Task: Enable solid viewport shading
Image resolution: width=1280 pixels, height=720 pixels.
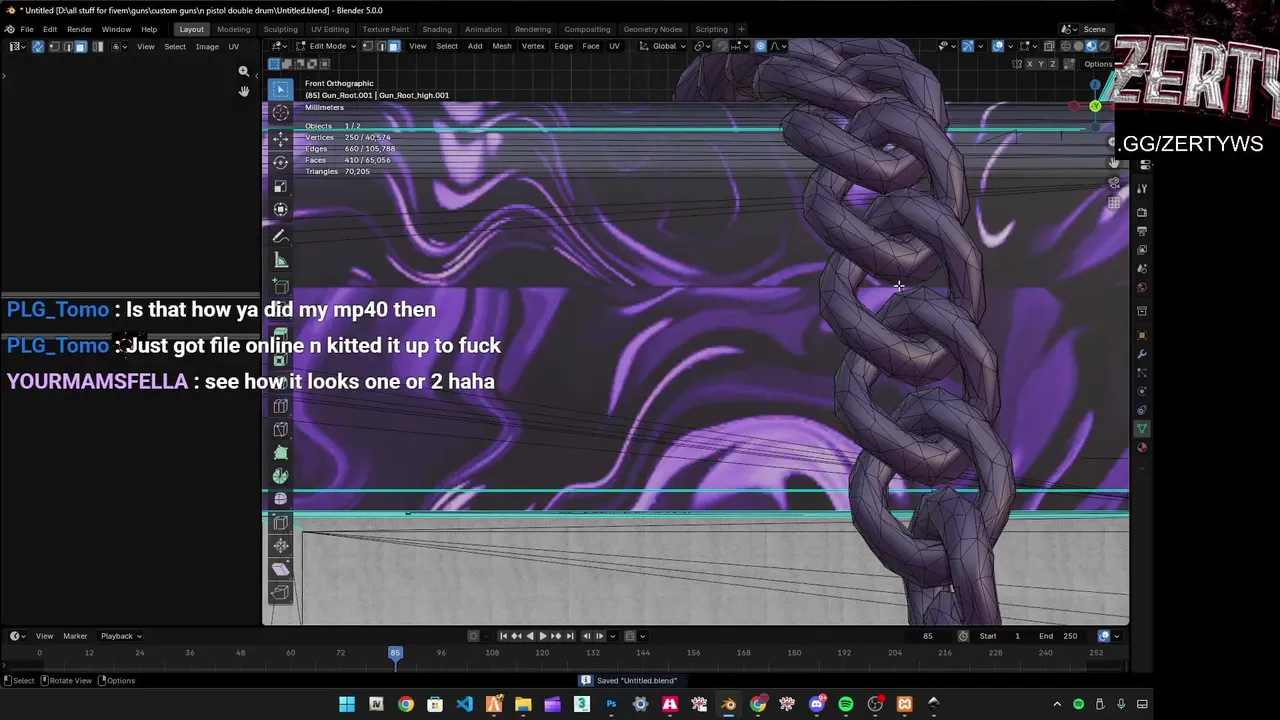Action: pos(1078,46)
